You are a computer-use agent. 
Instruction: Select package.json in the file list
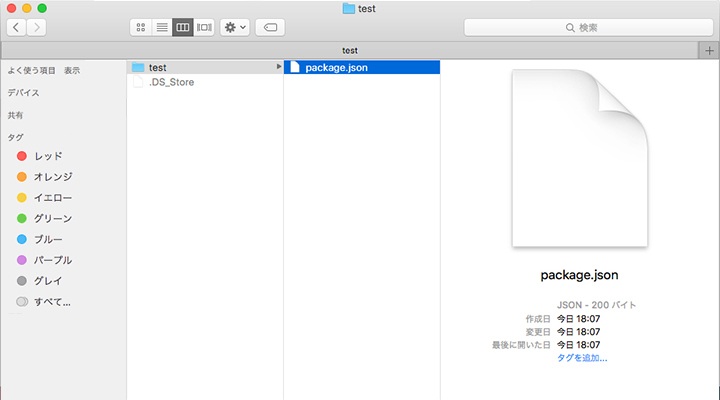click(333, 67)
